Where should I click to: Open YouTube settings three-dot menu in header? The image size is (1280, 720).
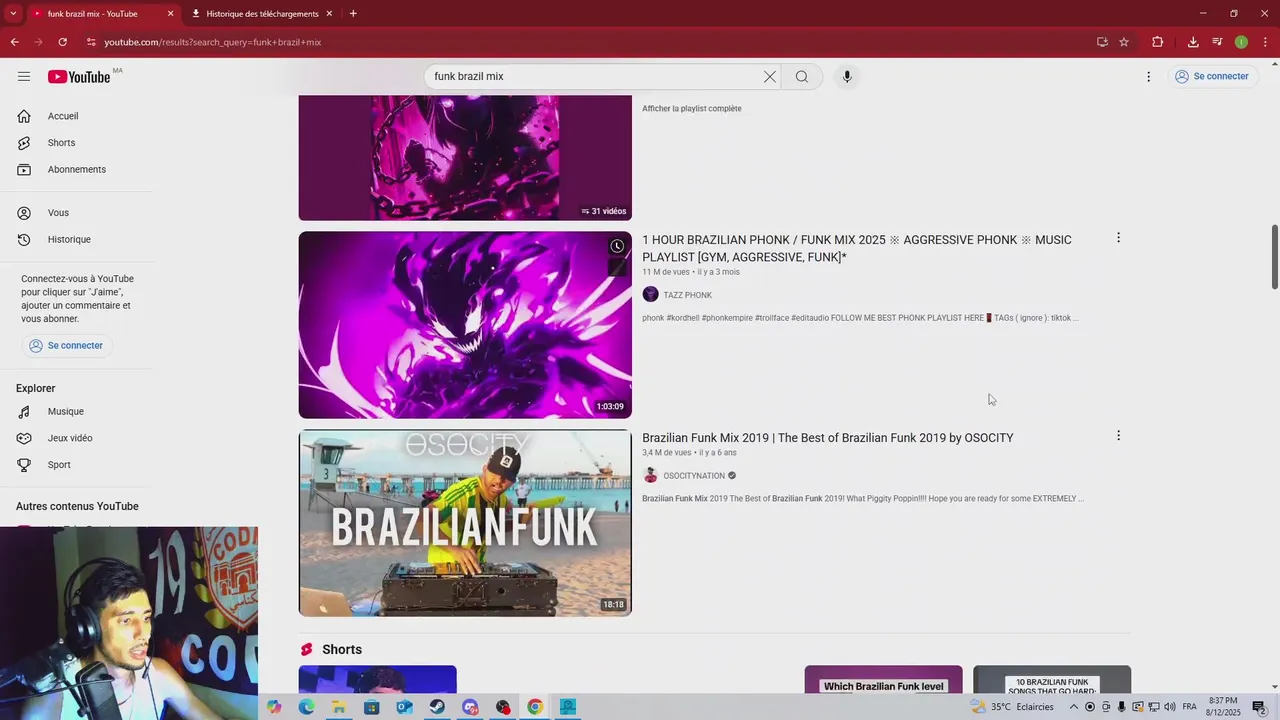point(1148,77)
